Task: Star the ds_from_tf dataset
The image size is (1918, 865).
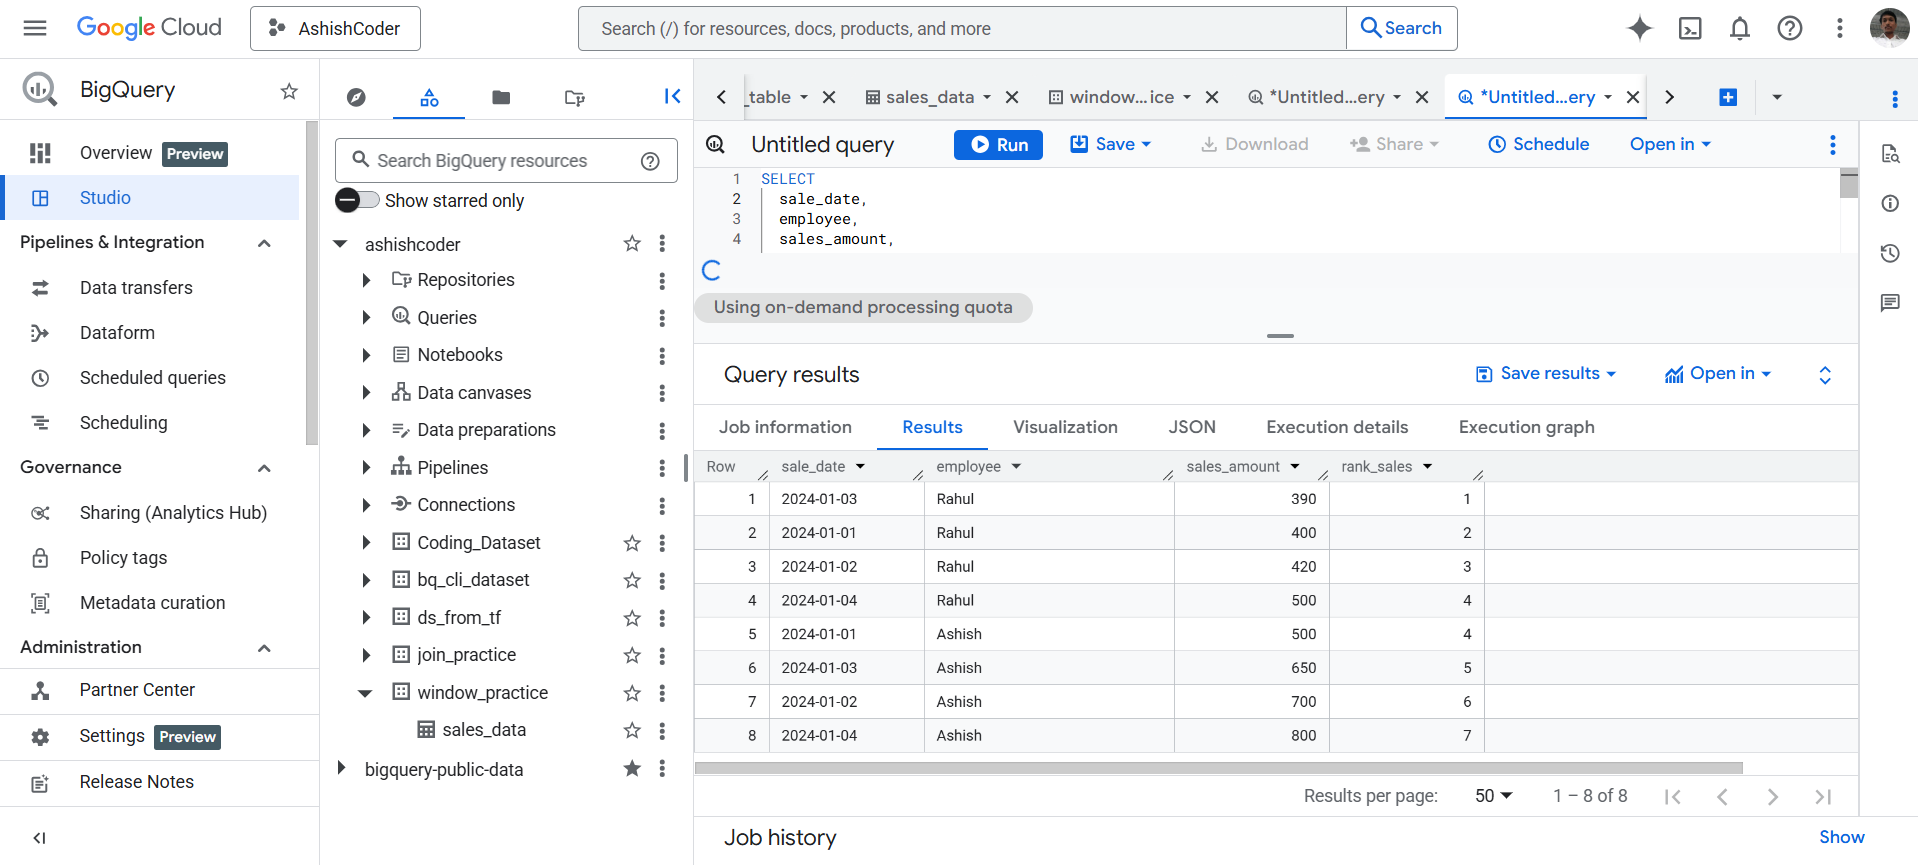Action: [x=632, y=618]
